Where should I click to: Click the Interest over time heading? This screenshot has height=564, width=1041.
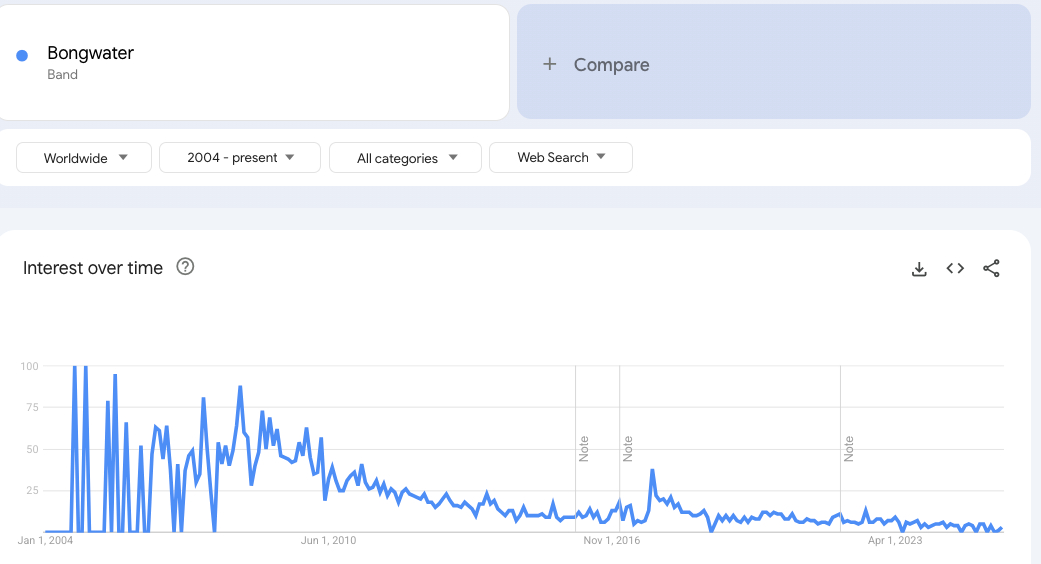[x=93, y=268]
